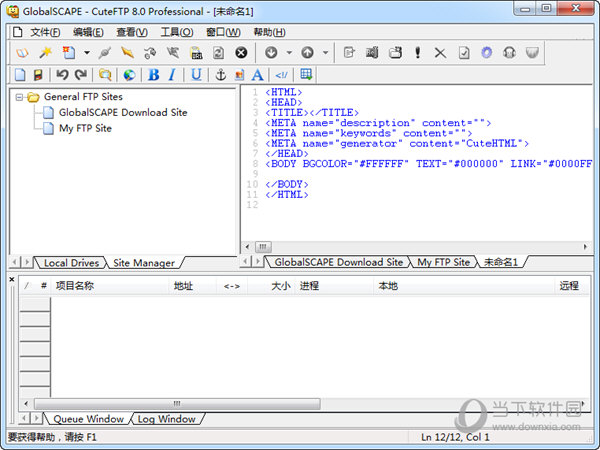This screenshot has height=450, width=600.
Task: Undo the last edit
Action: coord(62,75)
